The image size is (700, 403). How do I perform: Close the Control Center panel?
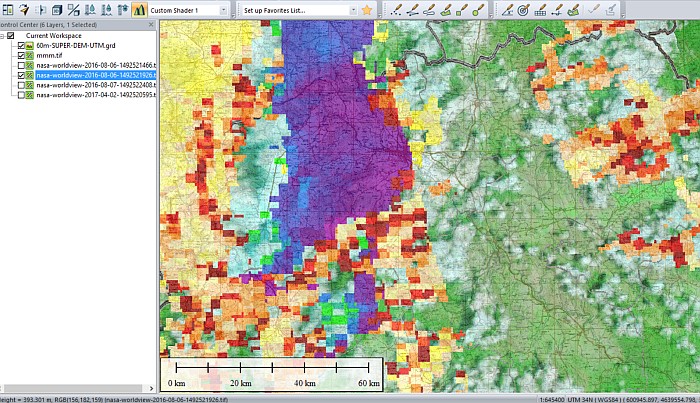click(153, 23)
